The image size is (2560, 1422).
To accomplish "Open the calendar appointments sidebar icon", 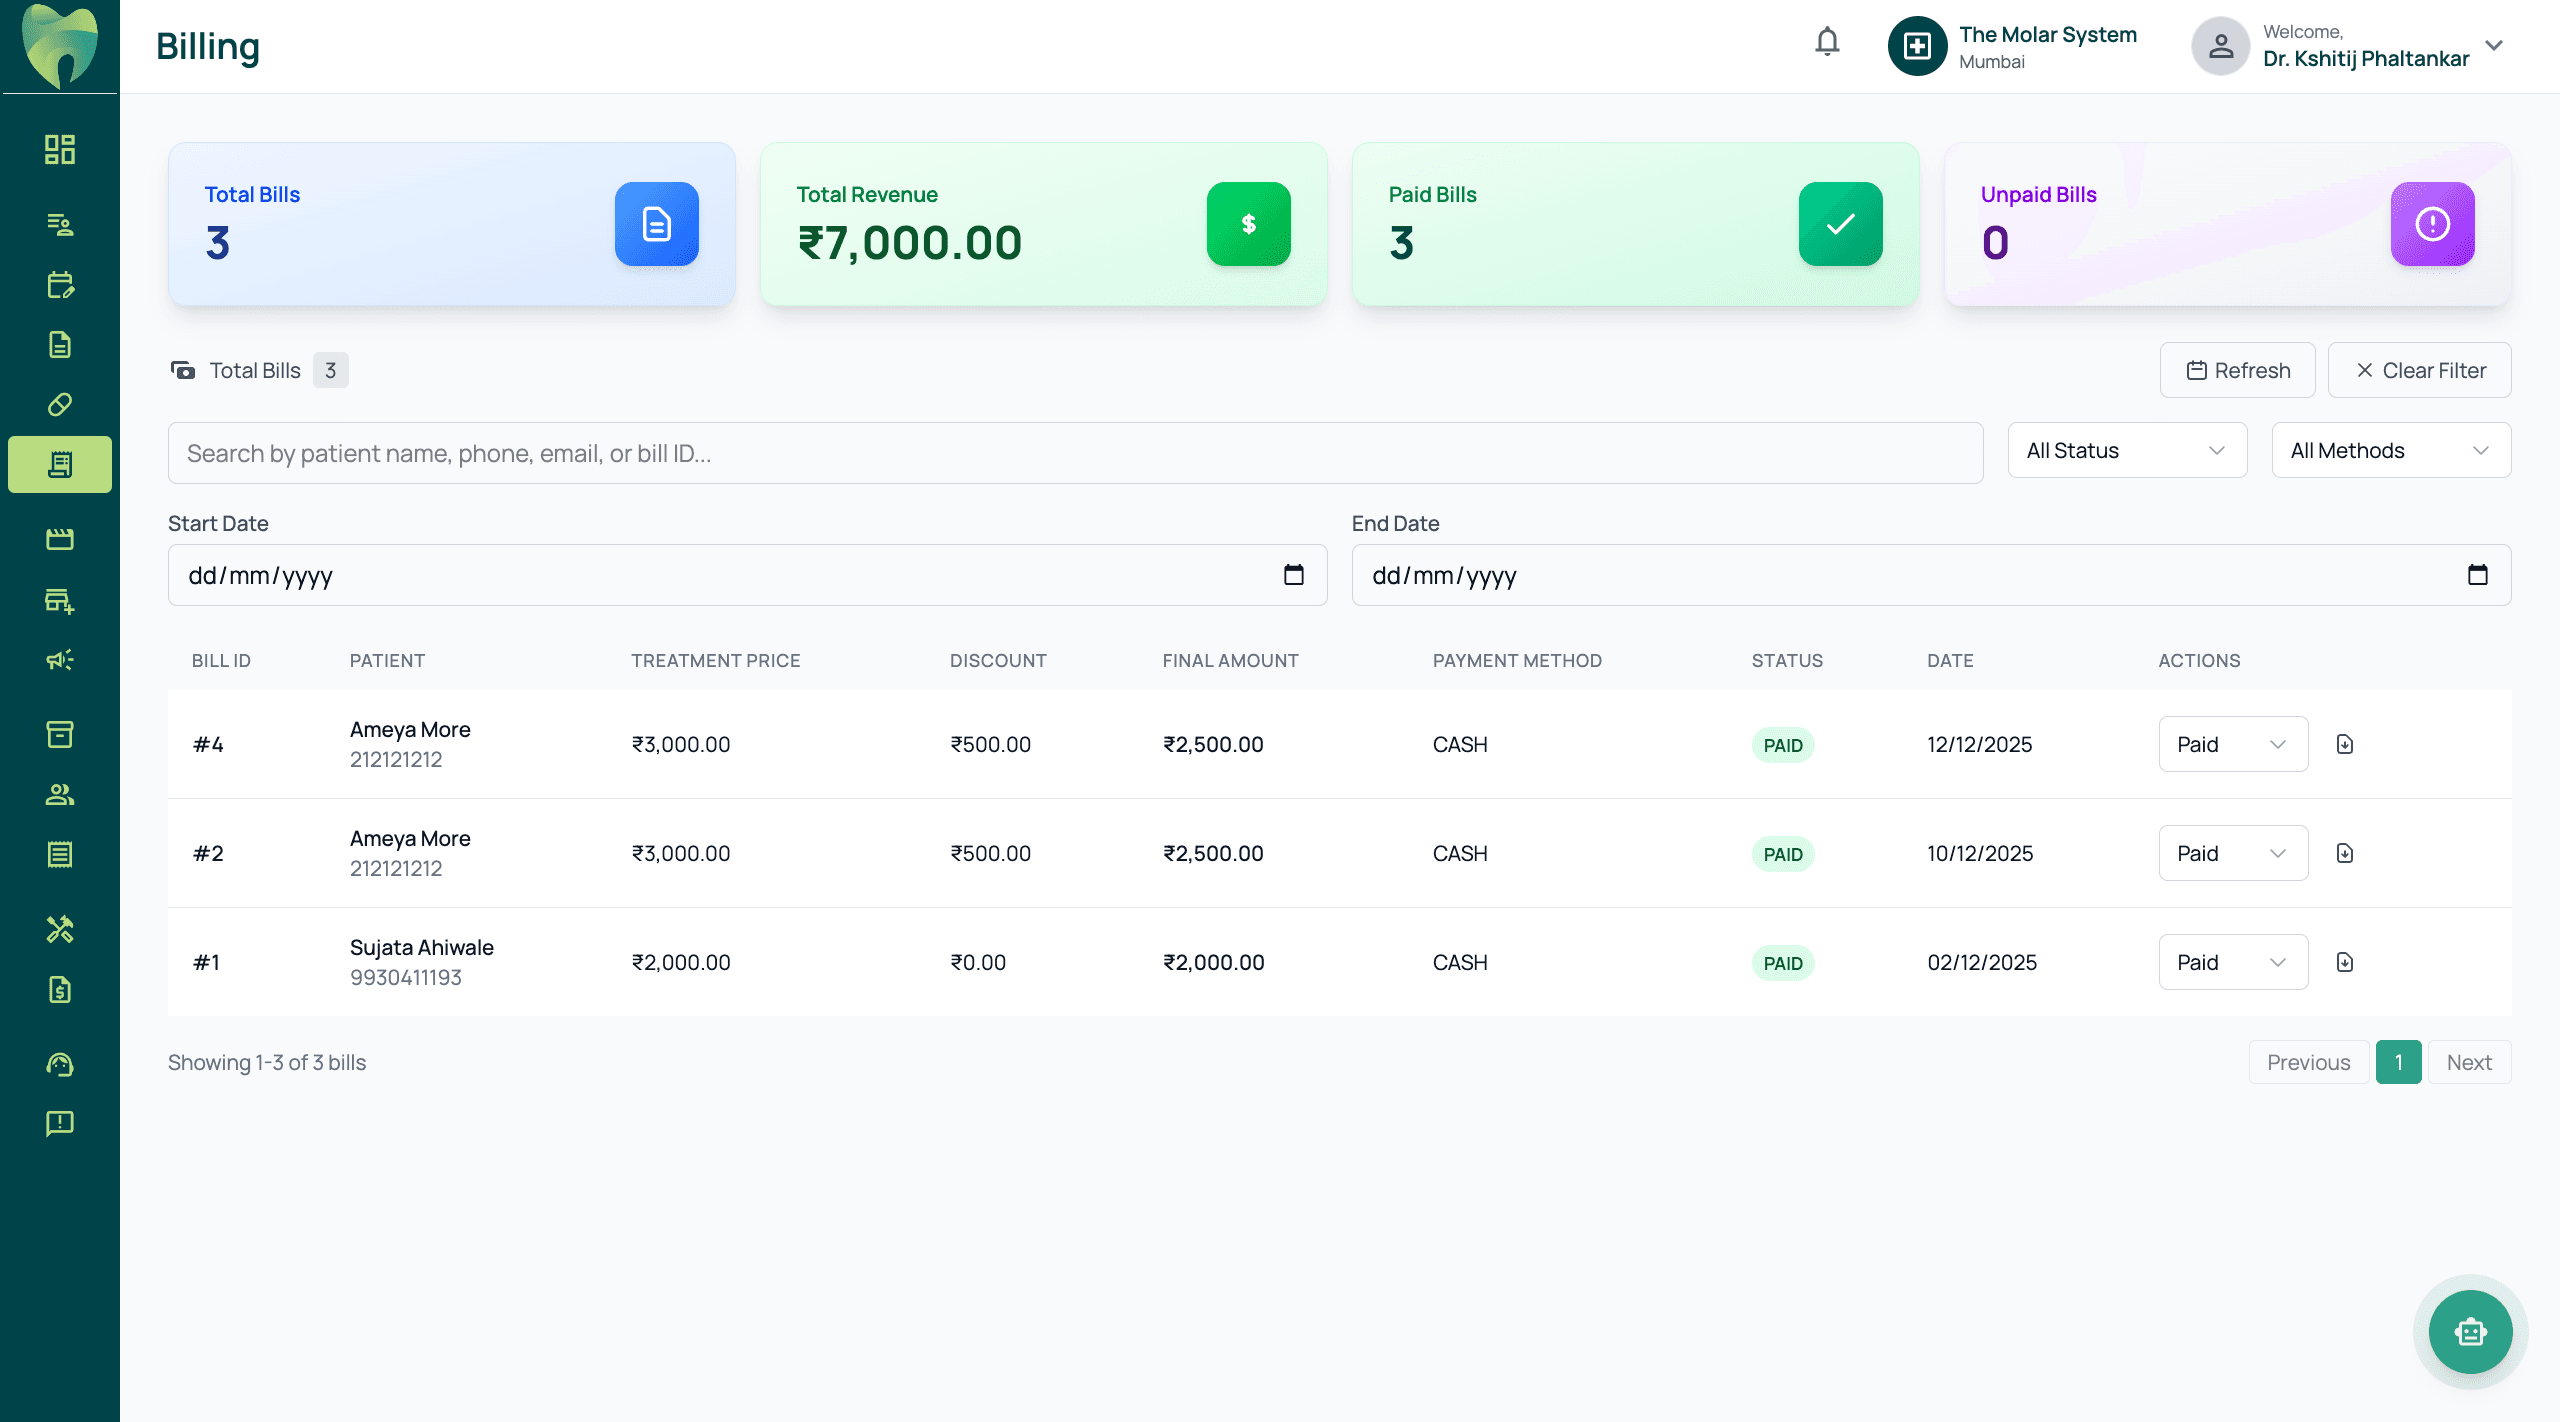I will click(x=60, y=285).
